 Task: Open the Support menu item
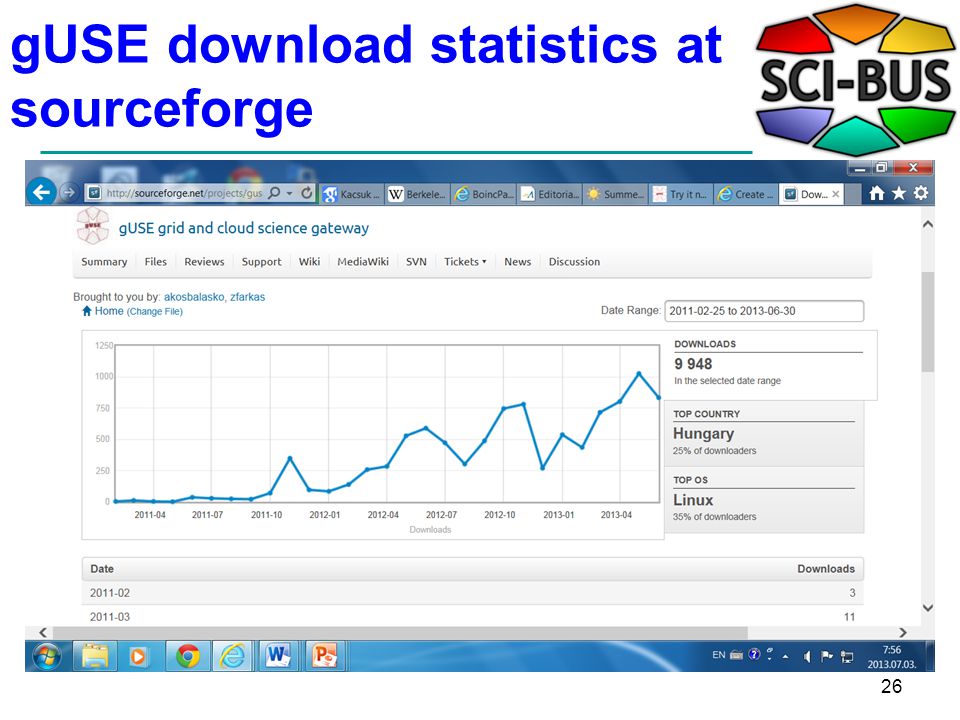(261, 262)
